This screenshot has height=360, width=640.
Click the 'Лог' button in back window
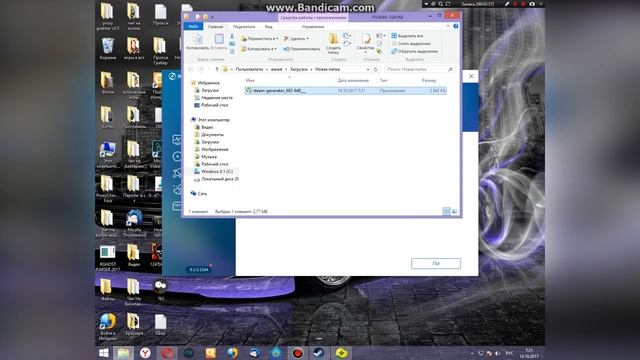(x=436, y=263)
